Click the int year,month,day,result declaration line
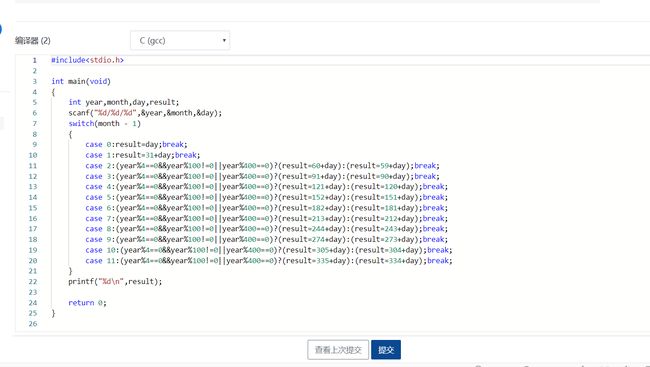Viewport: 650px width, 367px height. (x=124, y=102)
